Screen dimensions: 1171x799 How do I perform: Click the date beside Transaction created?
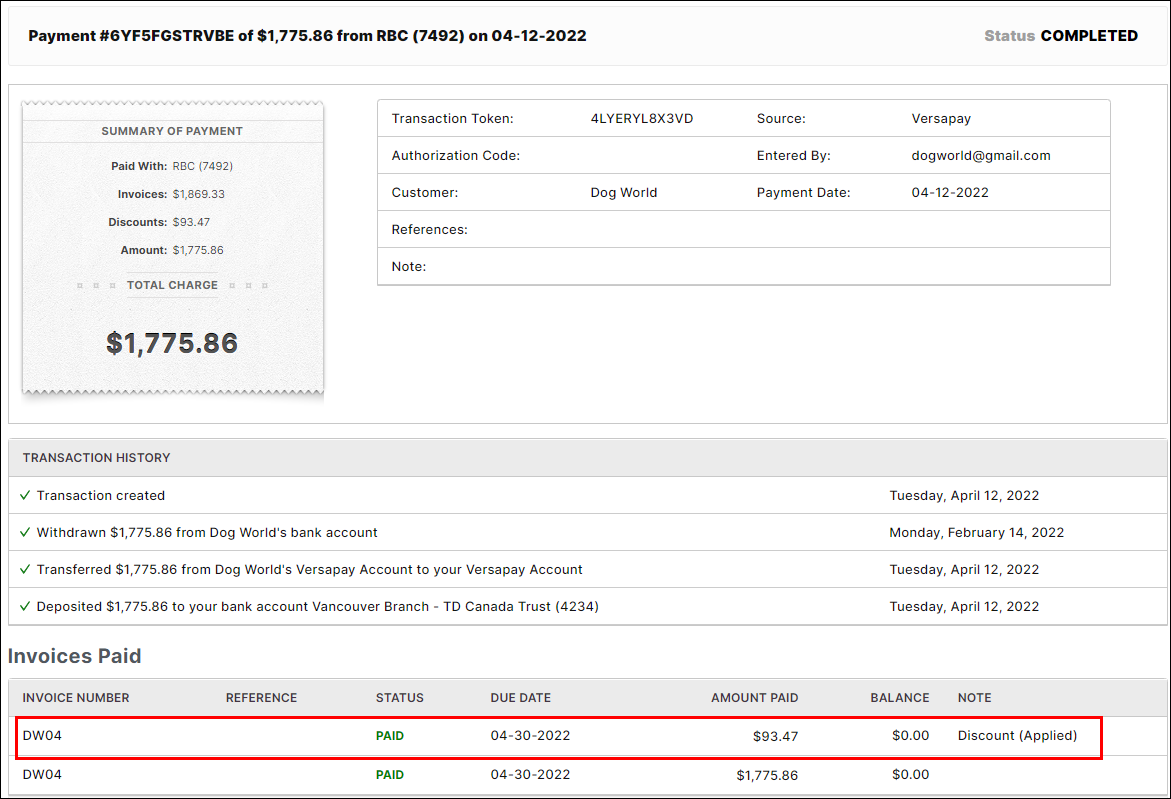pyautogui.click(x=964, y=495)
